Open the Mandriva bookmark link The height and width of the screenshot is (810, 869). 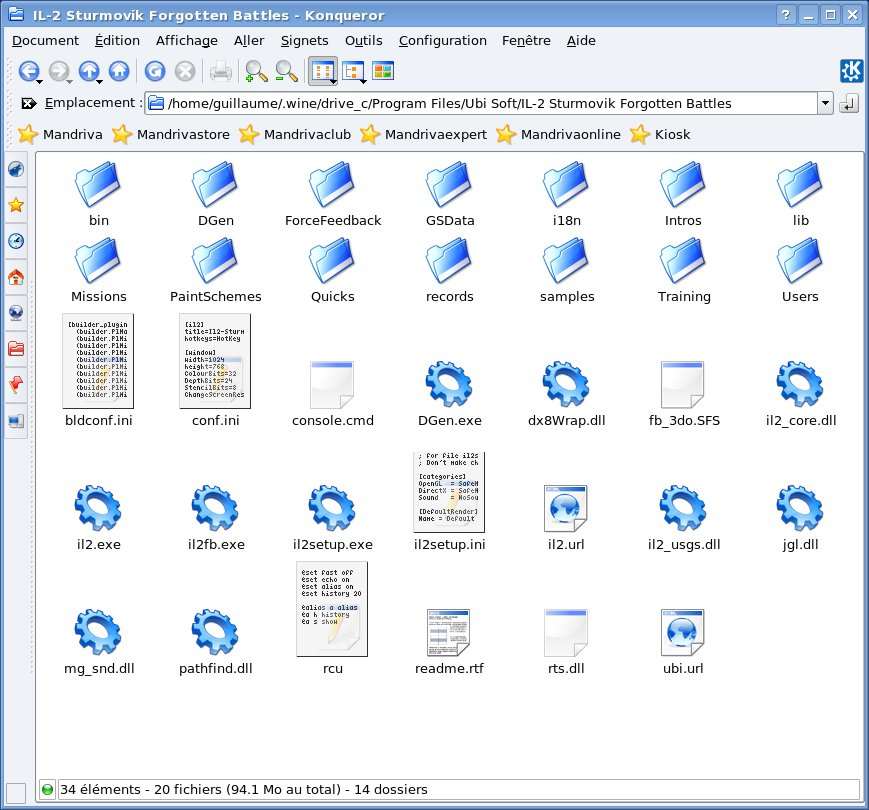pyautogui.click(x=60, y=134)
